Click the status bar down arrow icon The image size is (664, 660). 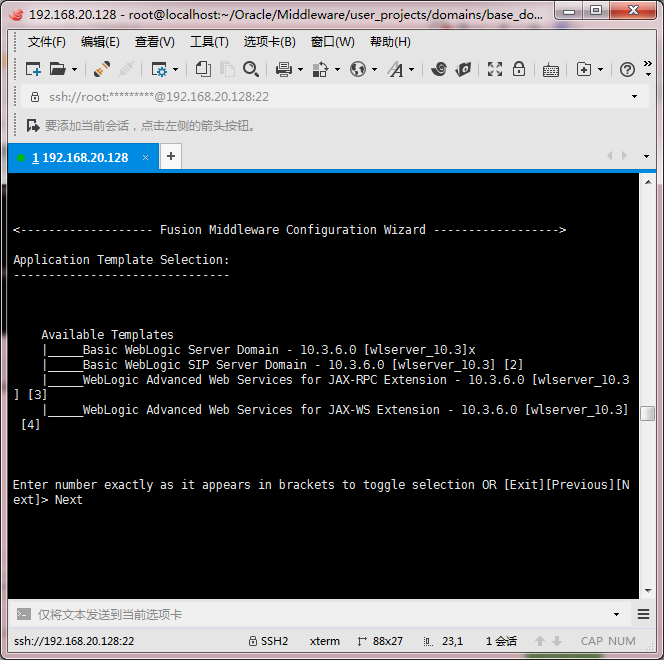point(557,641)
